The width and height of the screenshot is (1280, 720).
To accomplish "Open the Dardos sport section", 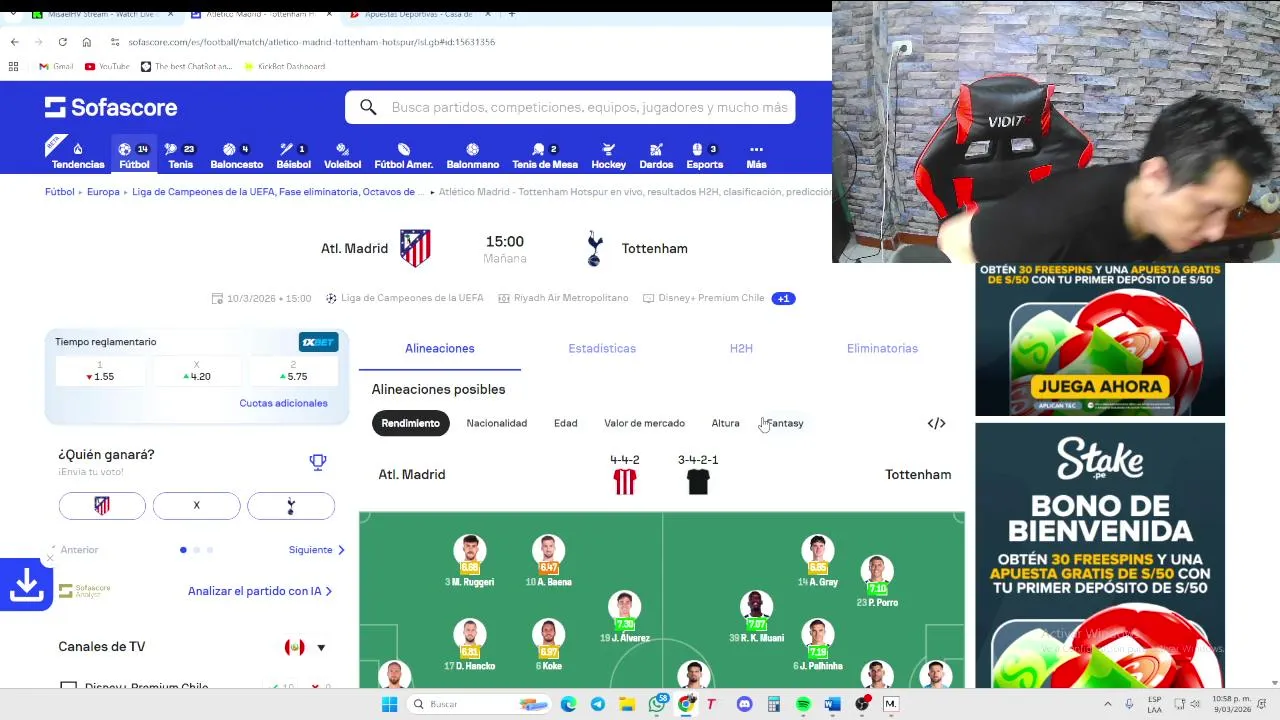I will tap(656, 156).
